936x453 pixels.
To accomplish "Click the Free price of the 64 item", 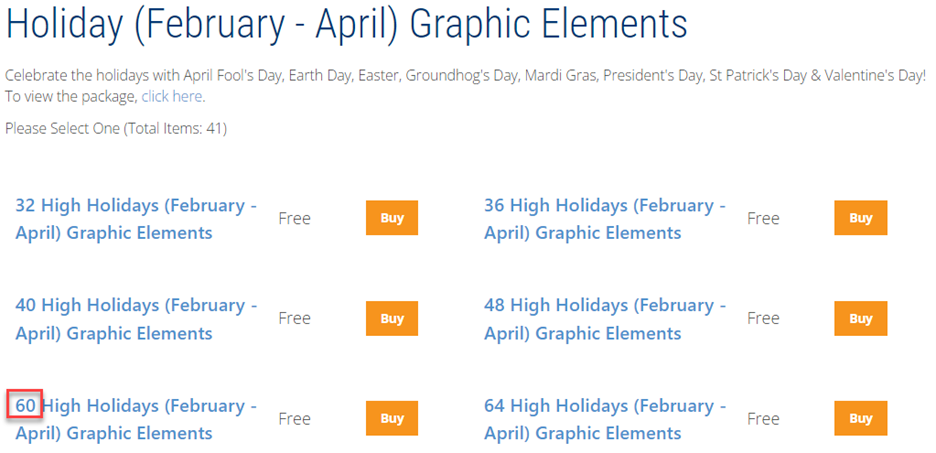I will 763,419.
